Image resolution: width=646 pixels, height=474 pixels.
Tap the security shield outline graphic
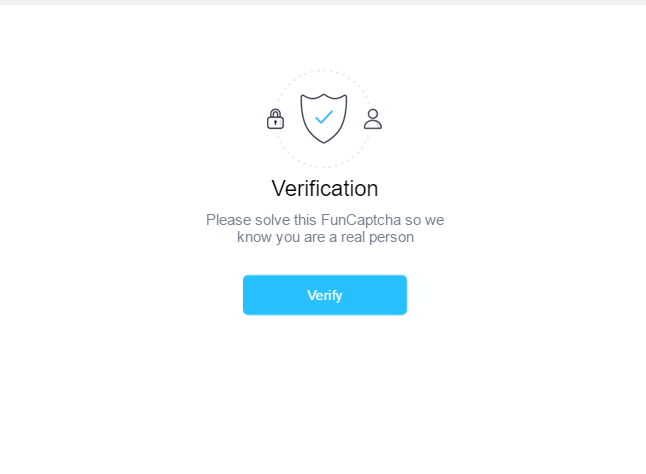pos(324,119)
